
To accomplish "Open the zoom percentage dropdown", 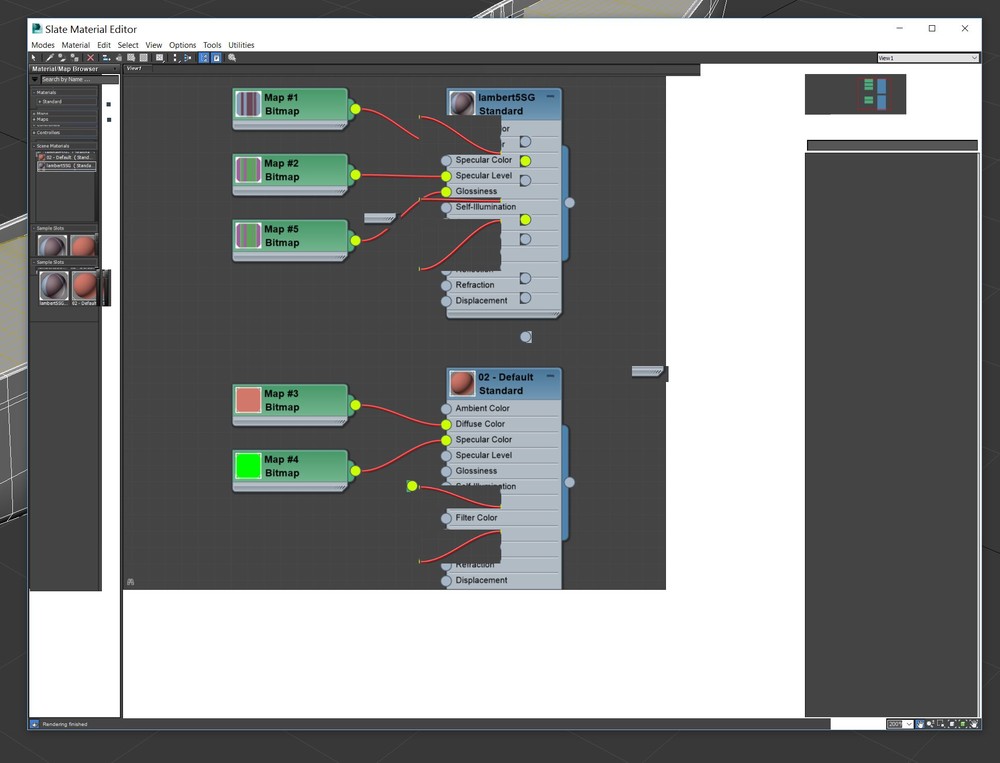I will click(x=908, y=724).
